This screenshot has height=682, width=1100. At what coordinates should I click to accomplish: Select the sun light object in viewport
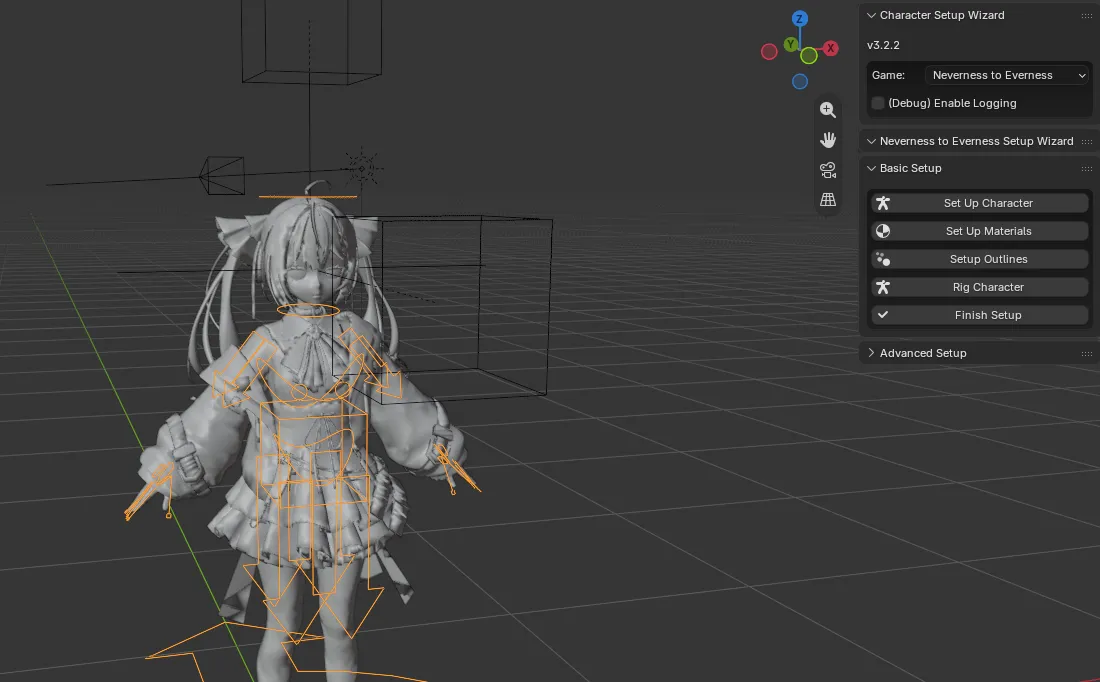(x=362, y=168)
